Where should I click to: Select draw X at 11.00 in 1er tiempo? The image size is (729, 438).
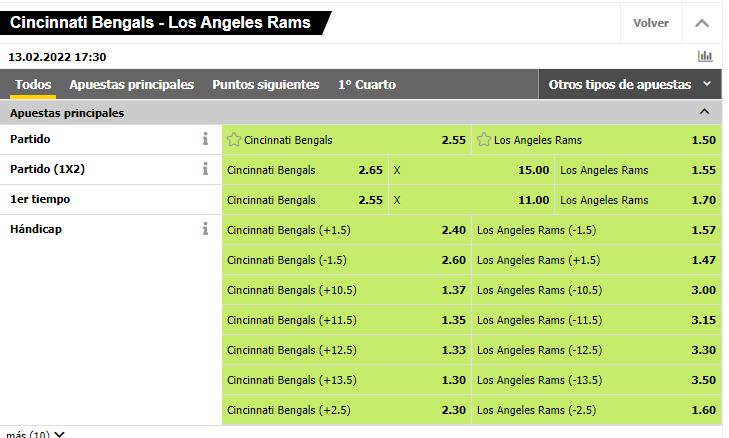(x=471, y=200)
